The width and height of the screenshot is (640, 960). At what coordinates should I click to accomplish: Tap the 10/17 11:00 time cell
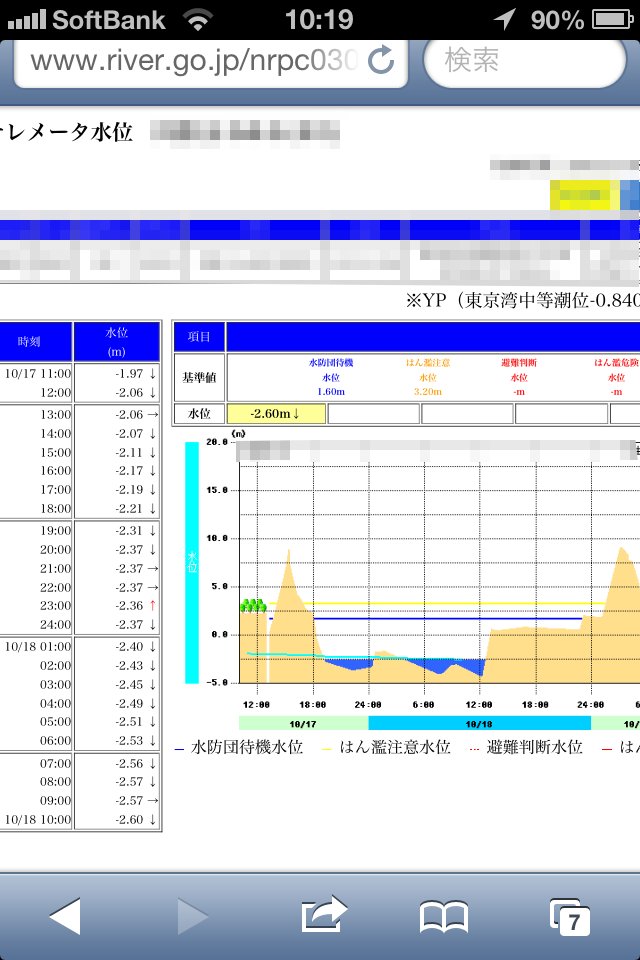[x=37, y=373]
